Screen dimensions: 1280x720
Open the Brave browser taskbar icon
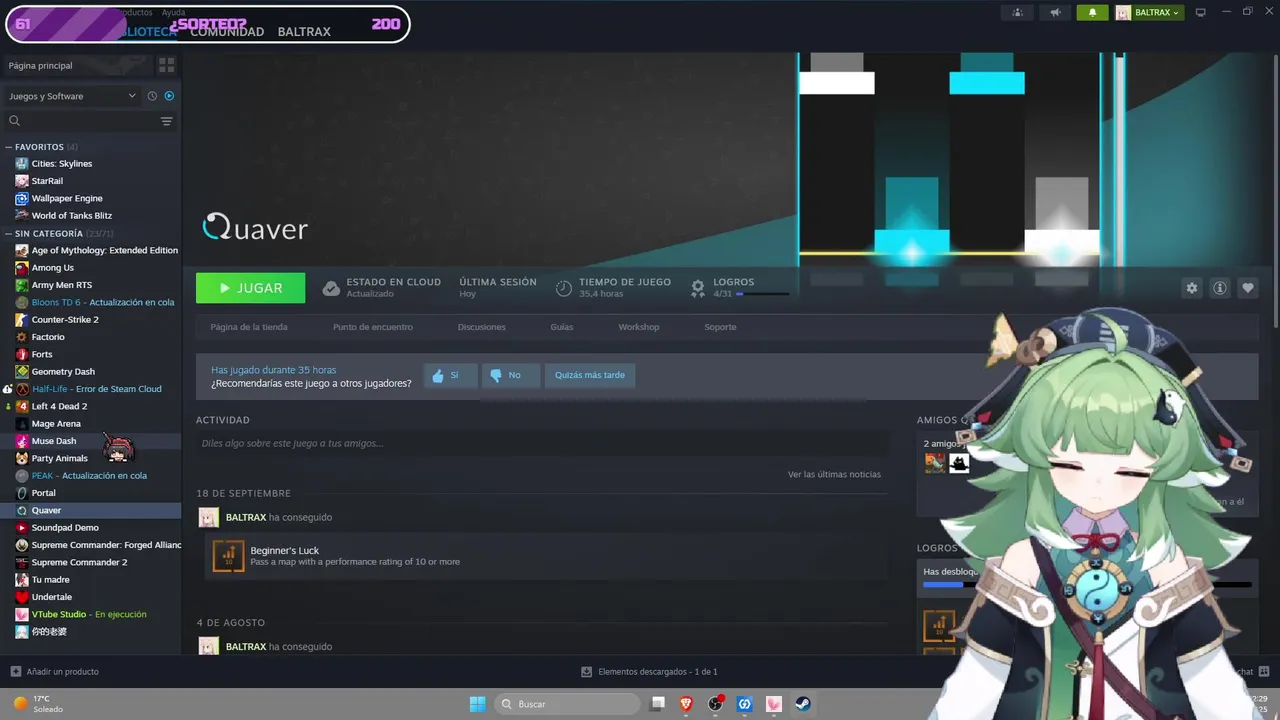[686, 704]
